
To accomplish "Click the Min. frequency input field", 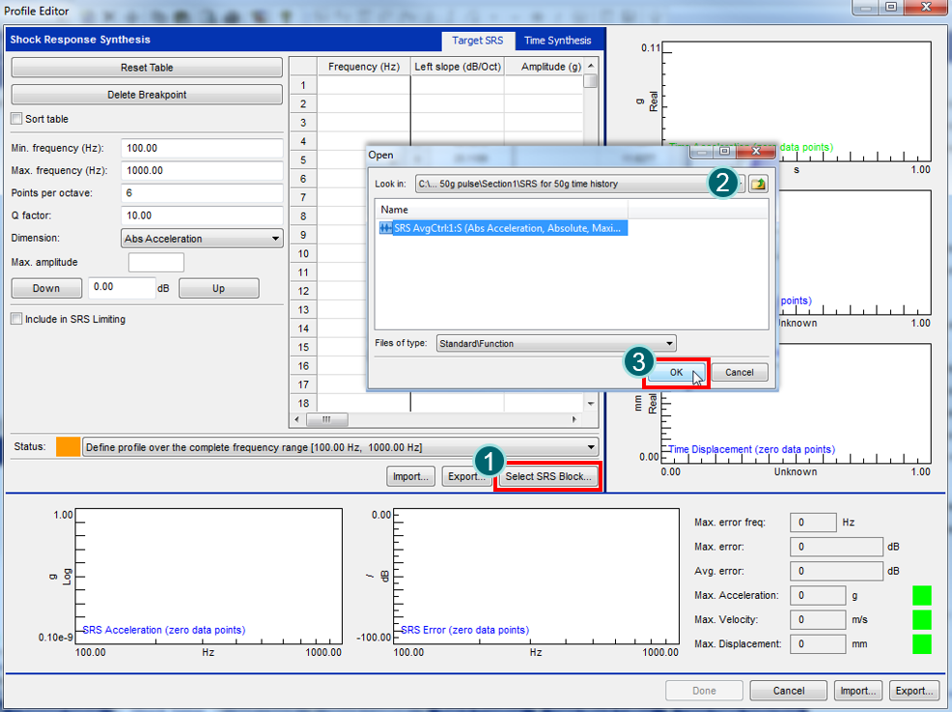I will point(201,148).
